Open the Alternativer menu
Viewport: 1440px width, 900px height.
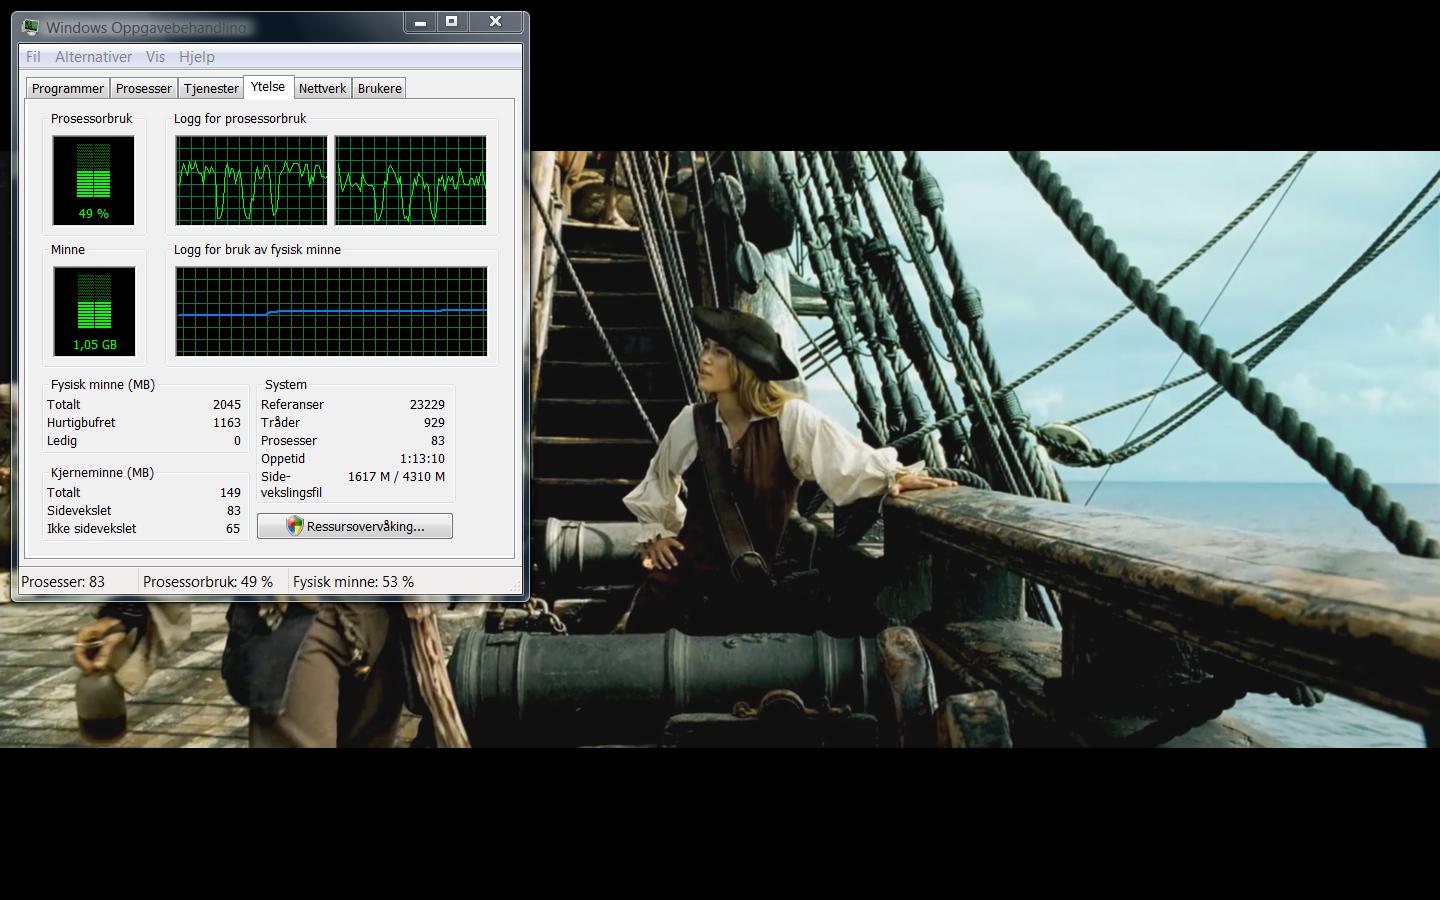click(93, 57)
